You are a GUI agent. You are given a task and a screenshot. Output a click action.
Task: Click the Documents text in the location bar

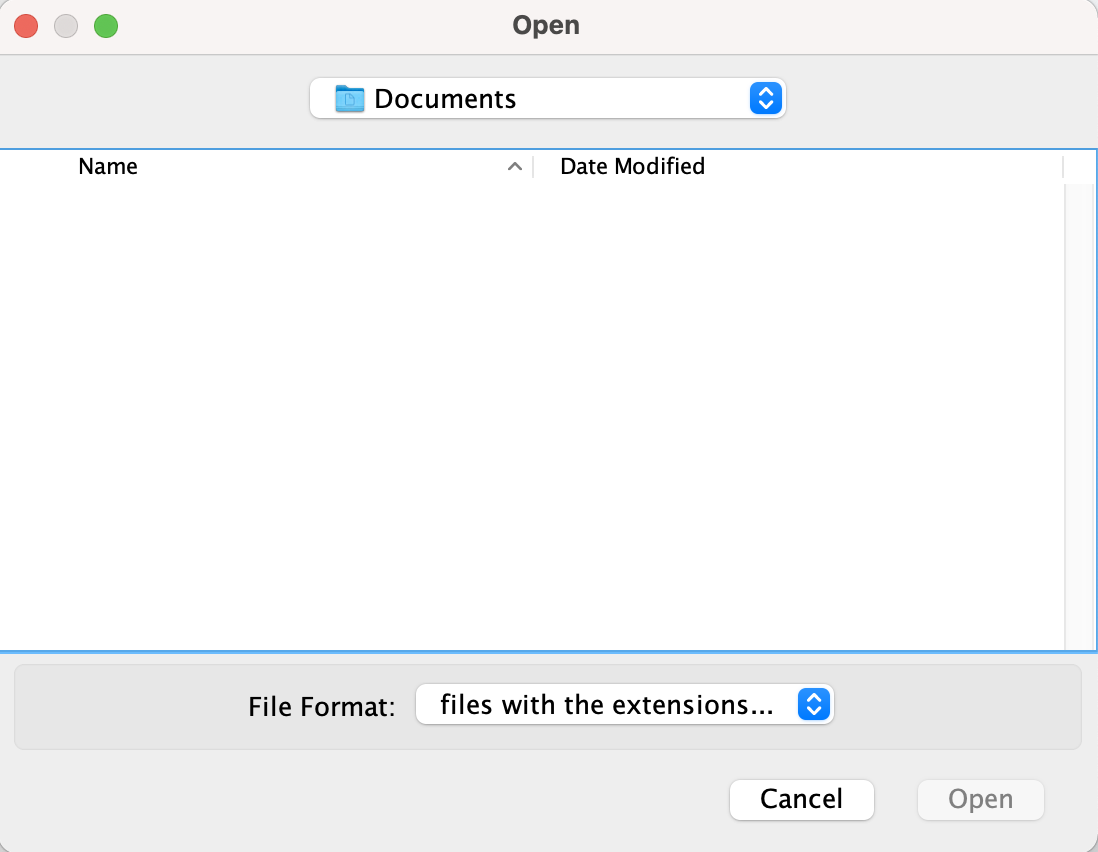[445, 98]
